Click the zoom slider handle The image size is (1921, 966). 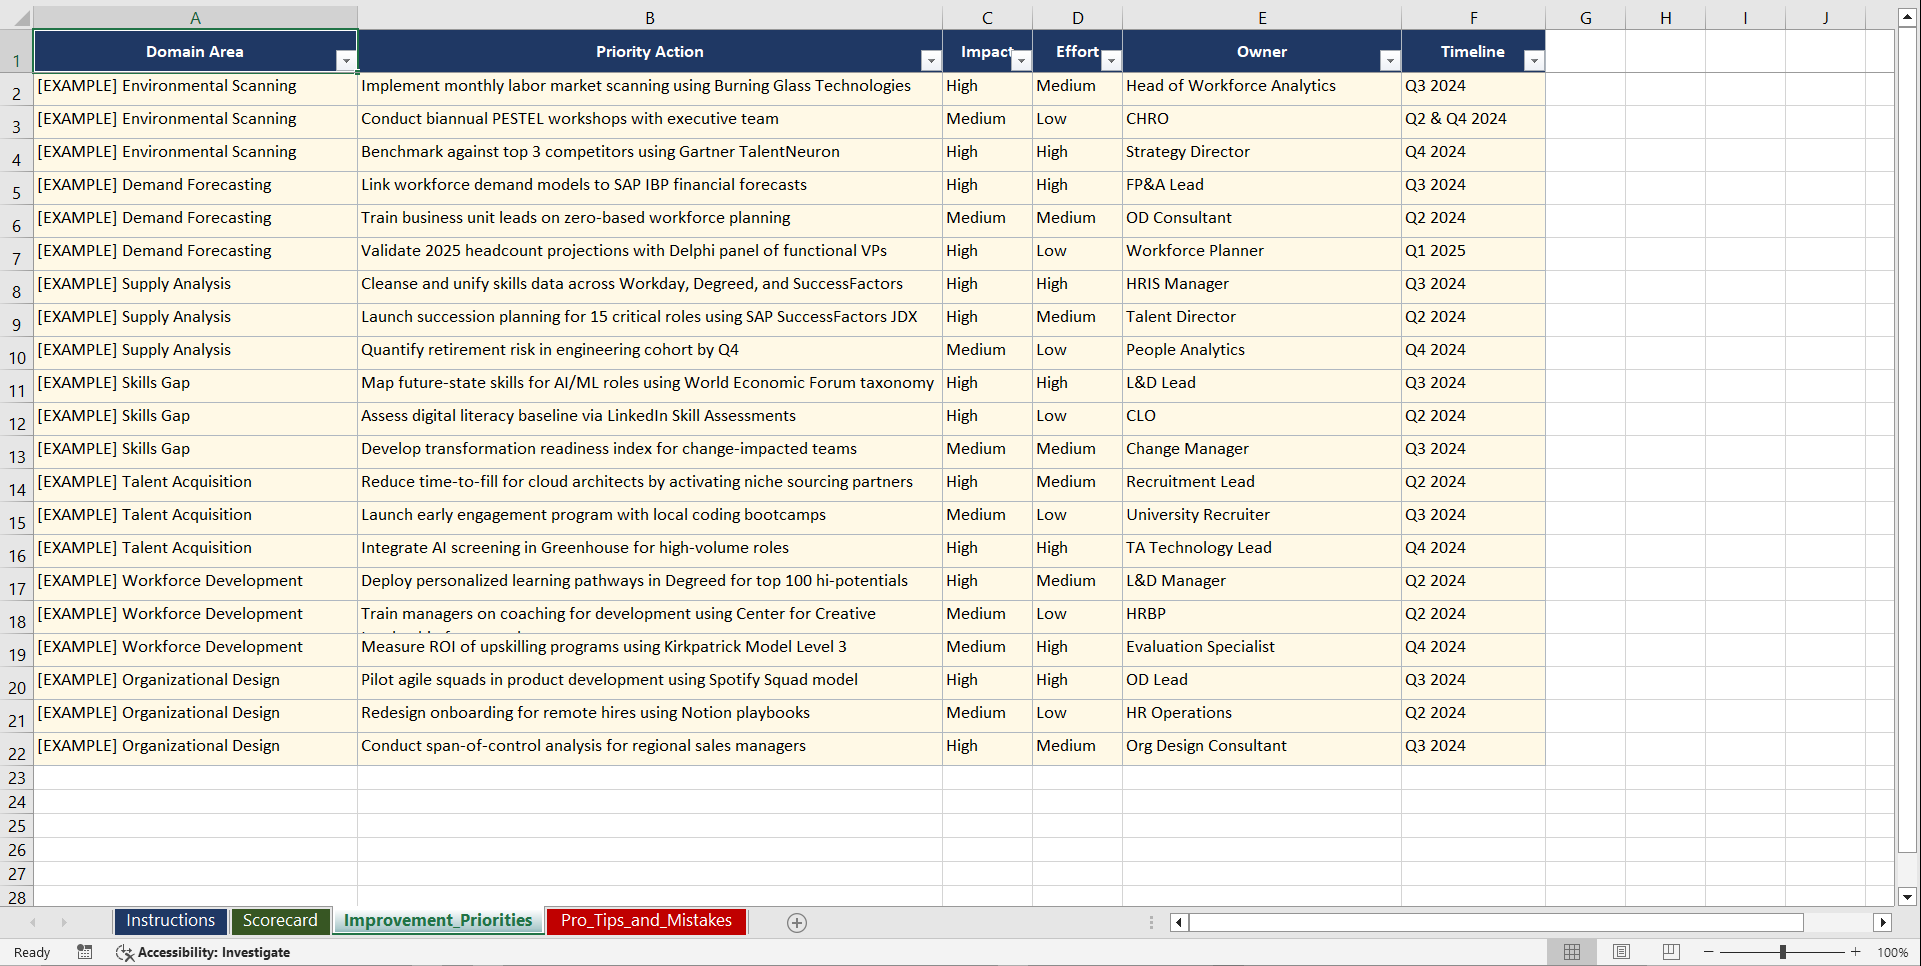pos(1781,952)
